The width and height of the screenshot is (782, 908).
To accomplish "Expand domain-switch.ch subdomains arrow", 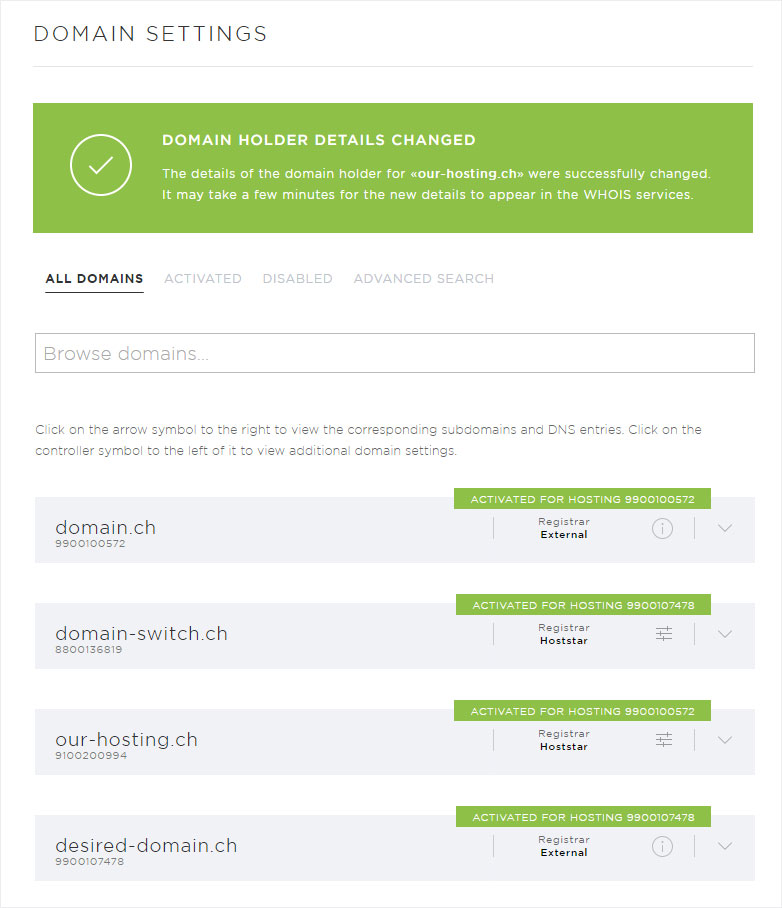I will click(x=726, y=634).
